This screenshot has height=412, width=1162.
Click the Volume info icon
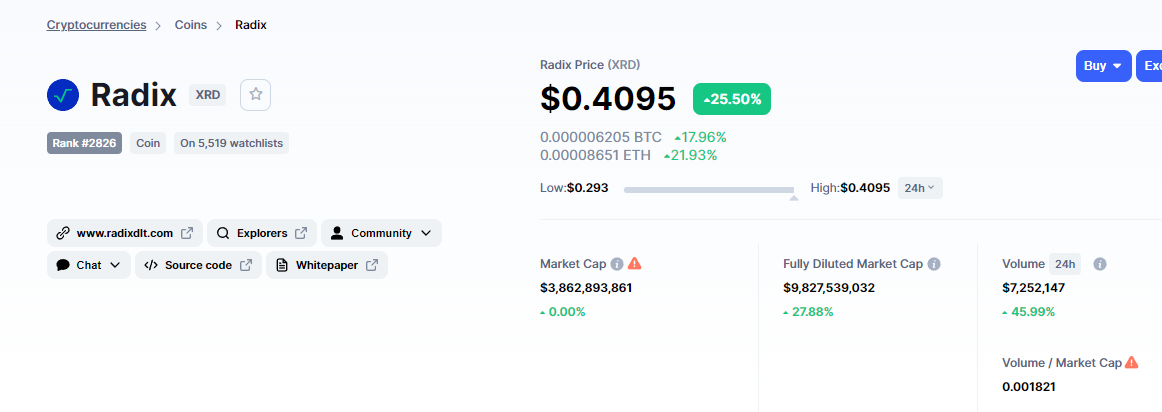[1100, 264]
